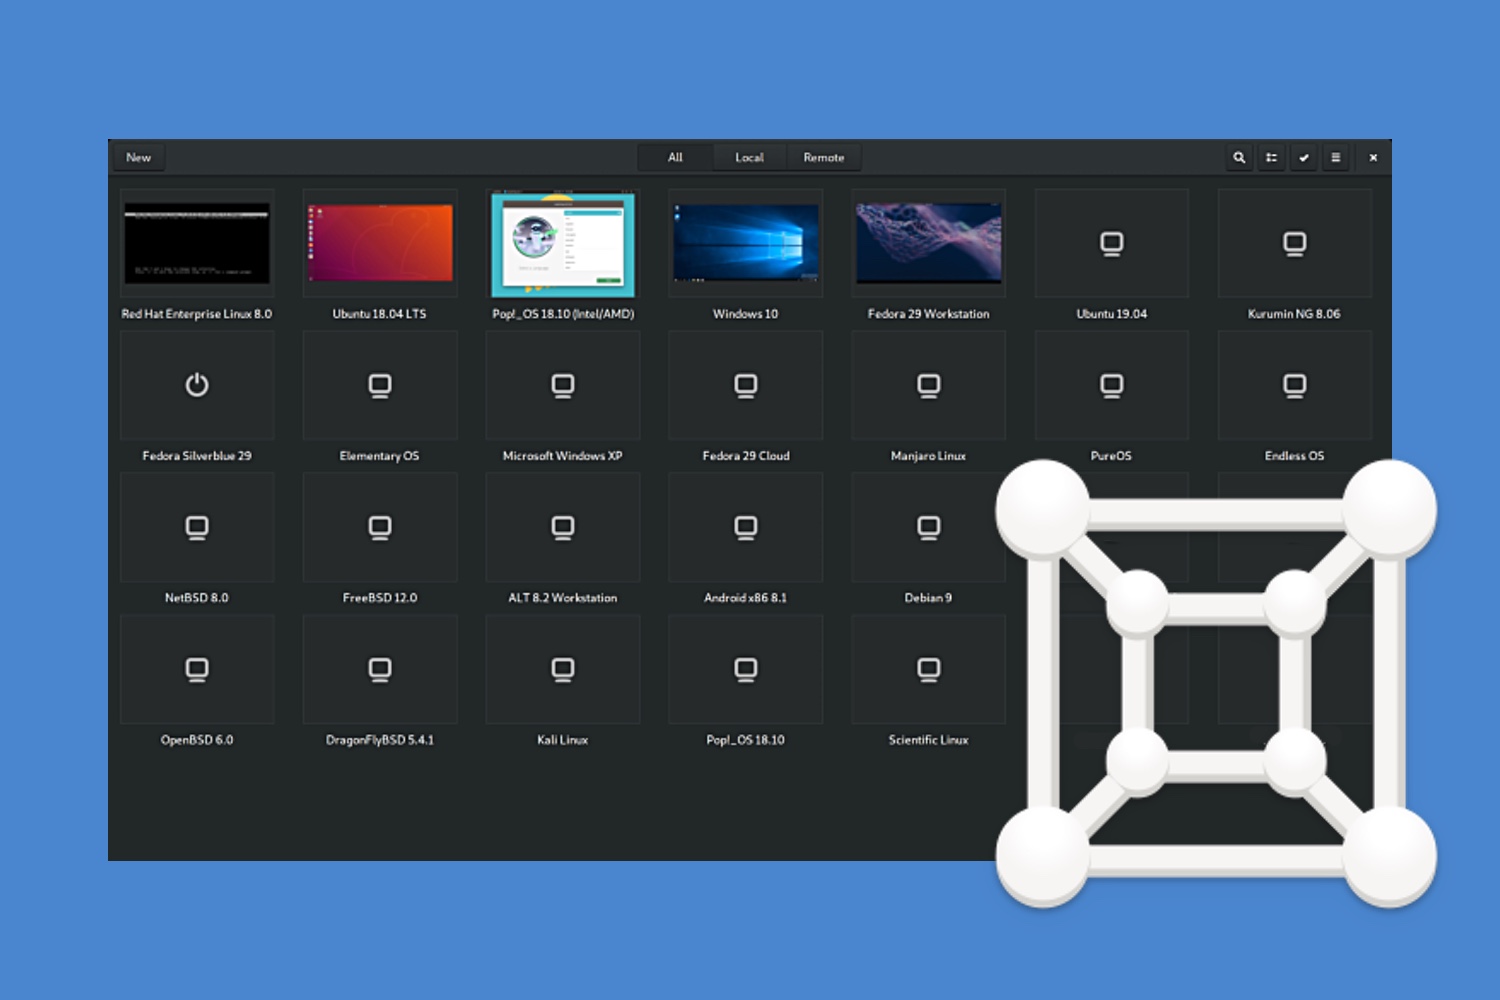
Task: Switch to the Remote tab
Action: pyautogui.click(x=824, y=157)
